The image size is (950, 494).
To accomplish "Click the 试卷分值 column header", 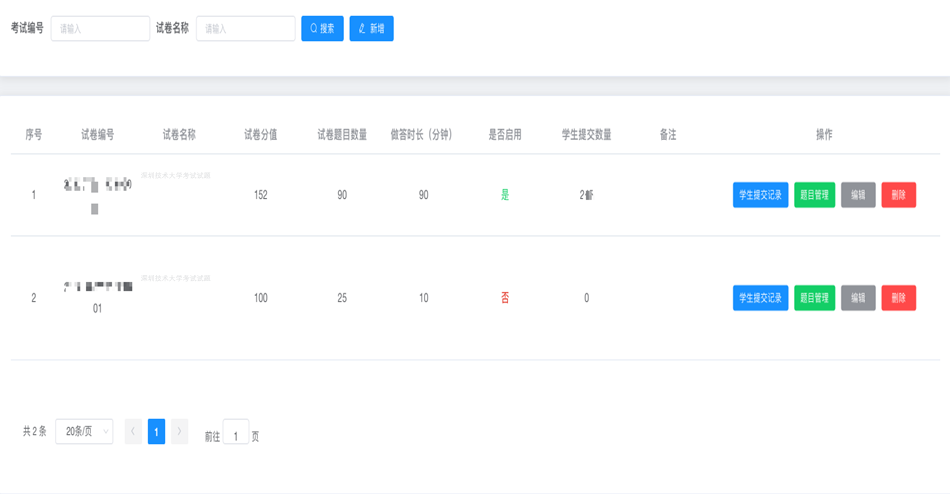I will pyautogui.click(x=260, y=135).
